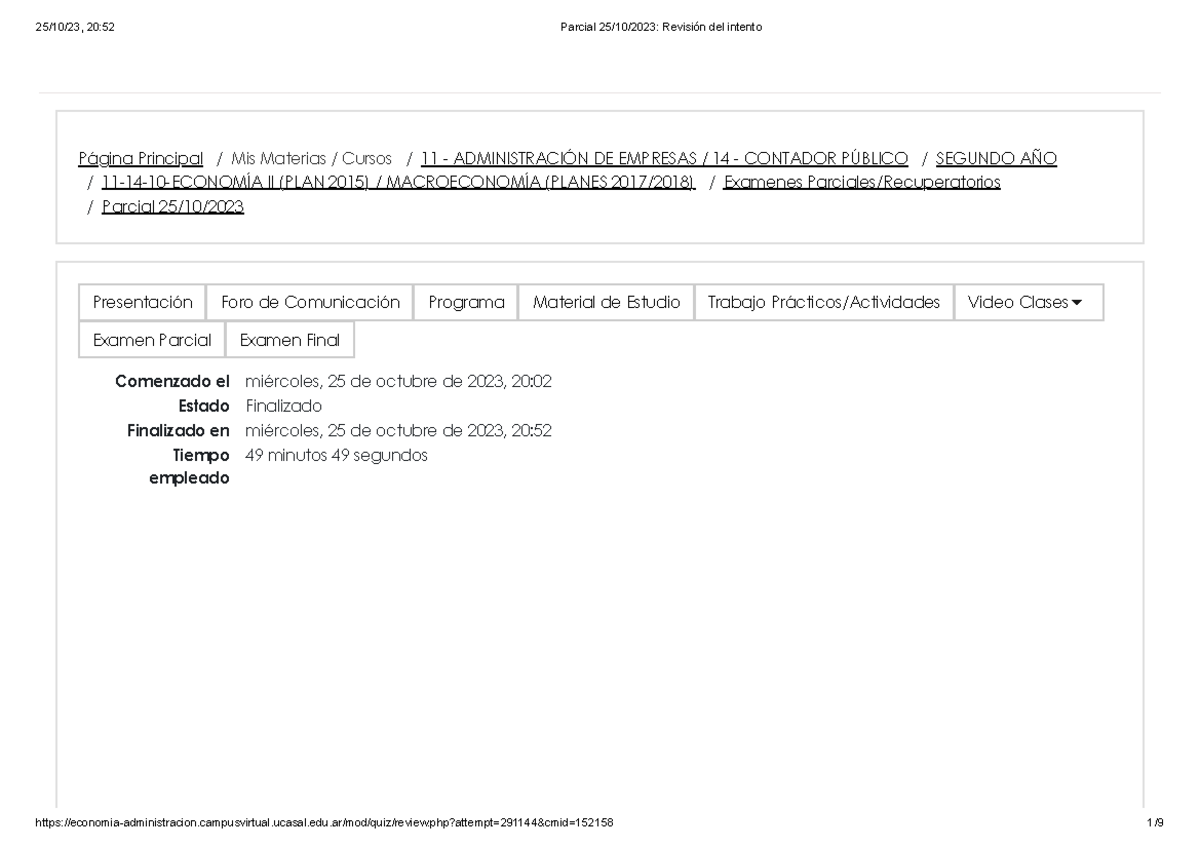Open the ADMINISTRACIÓN DE EMPRESAS / CONTADOR PÚBLICO link
This screenshot has width=1200, height=848.
point(665,158)
